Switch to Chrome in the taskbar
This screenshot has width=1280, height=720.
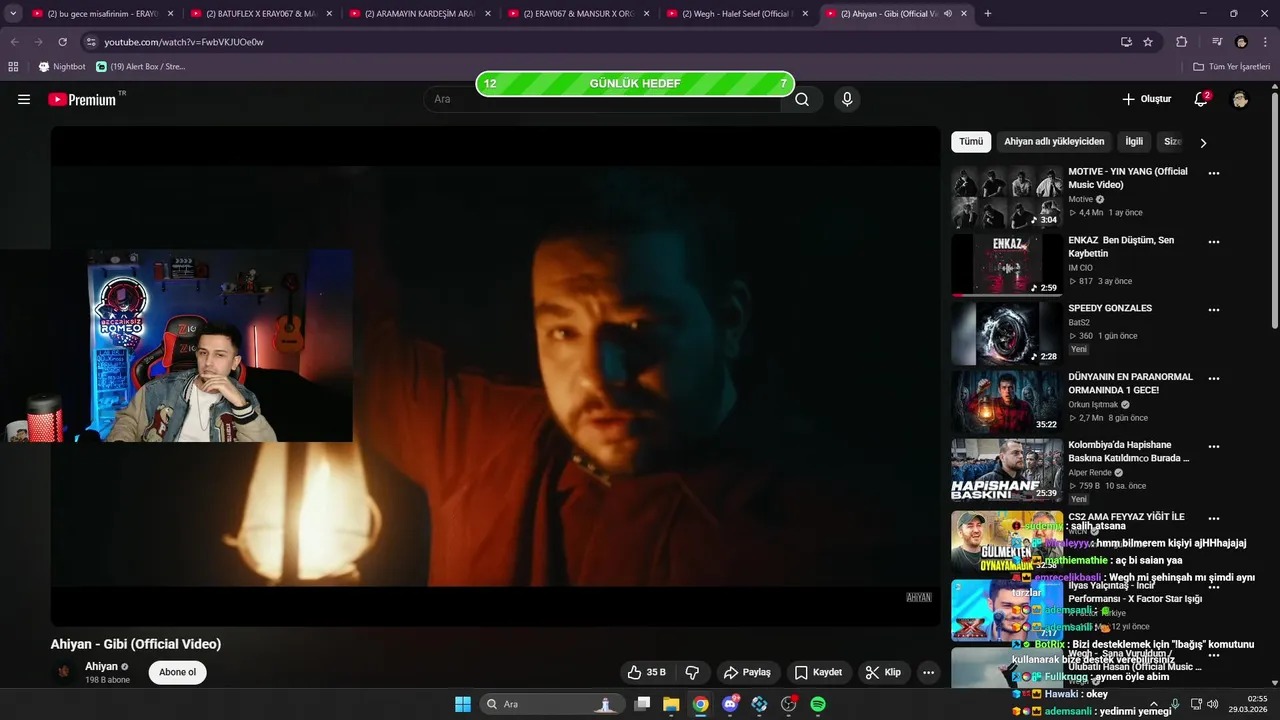(x=701, y=704)
